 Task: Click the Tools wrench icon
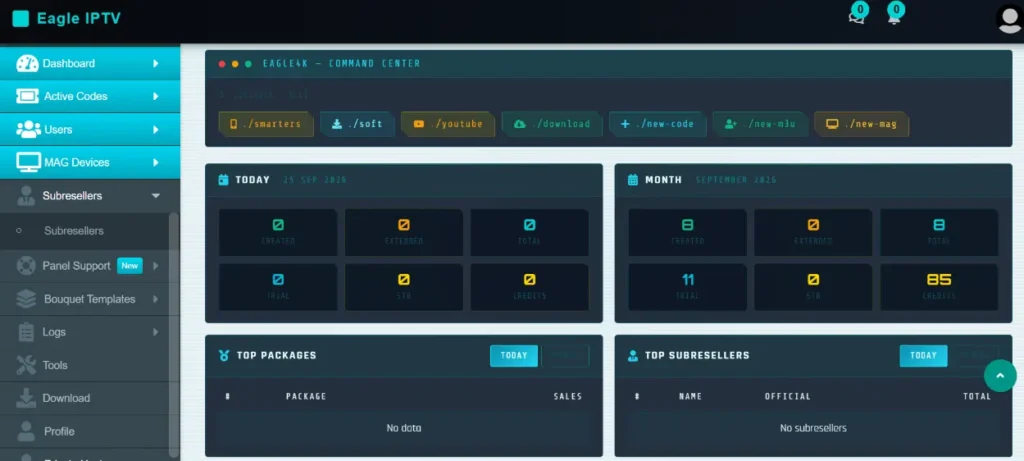tap(26, 365)
